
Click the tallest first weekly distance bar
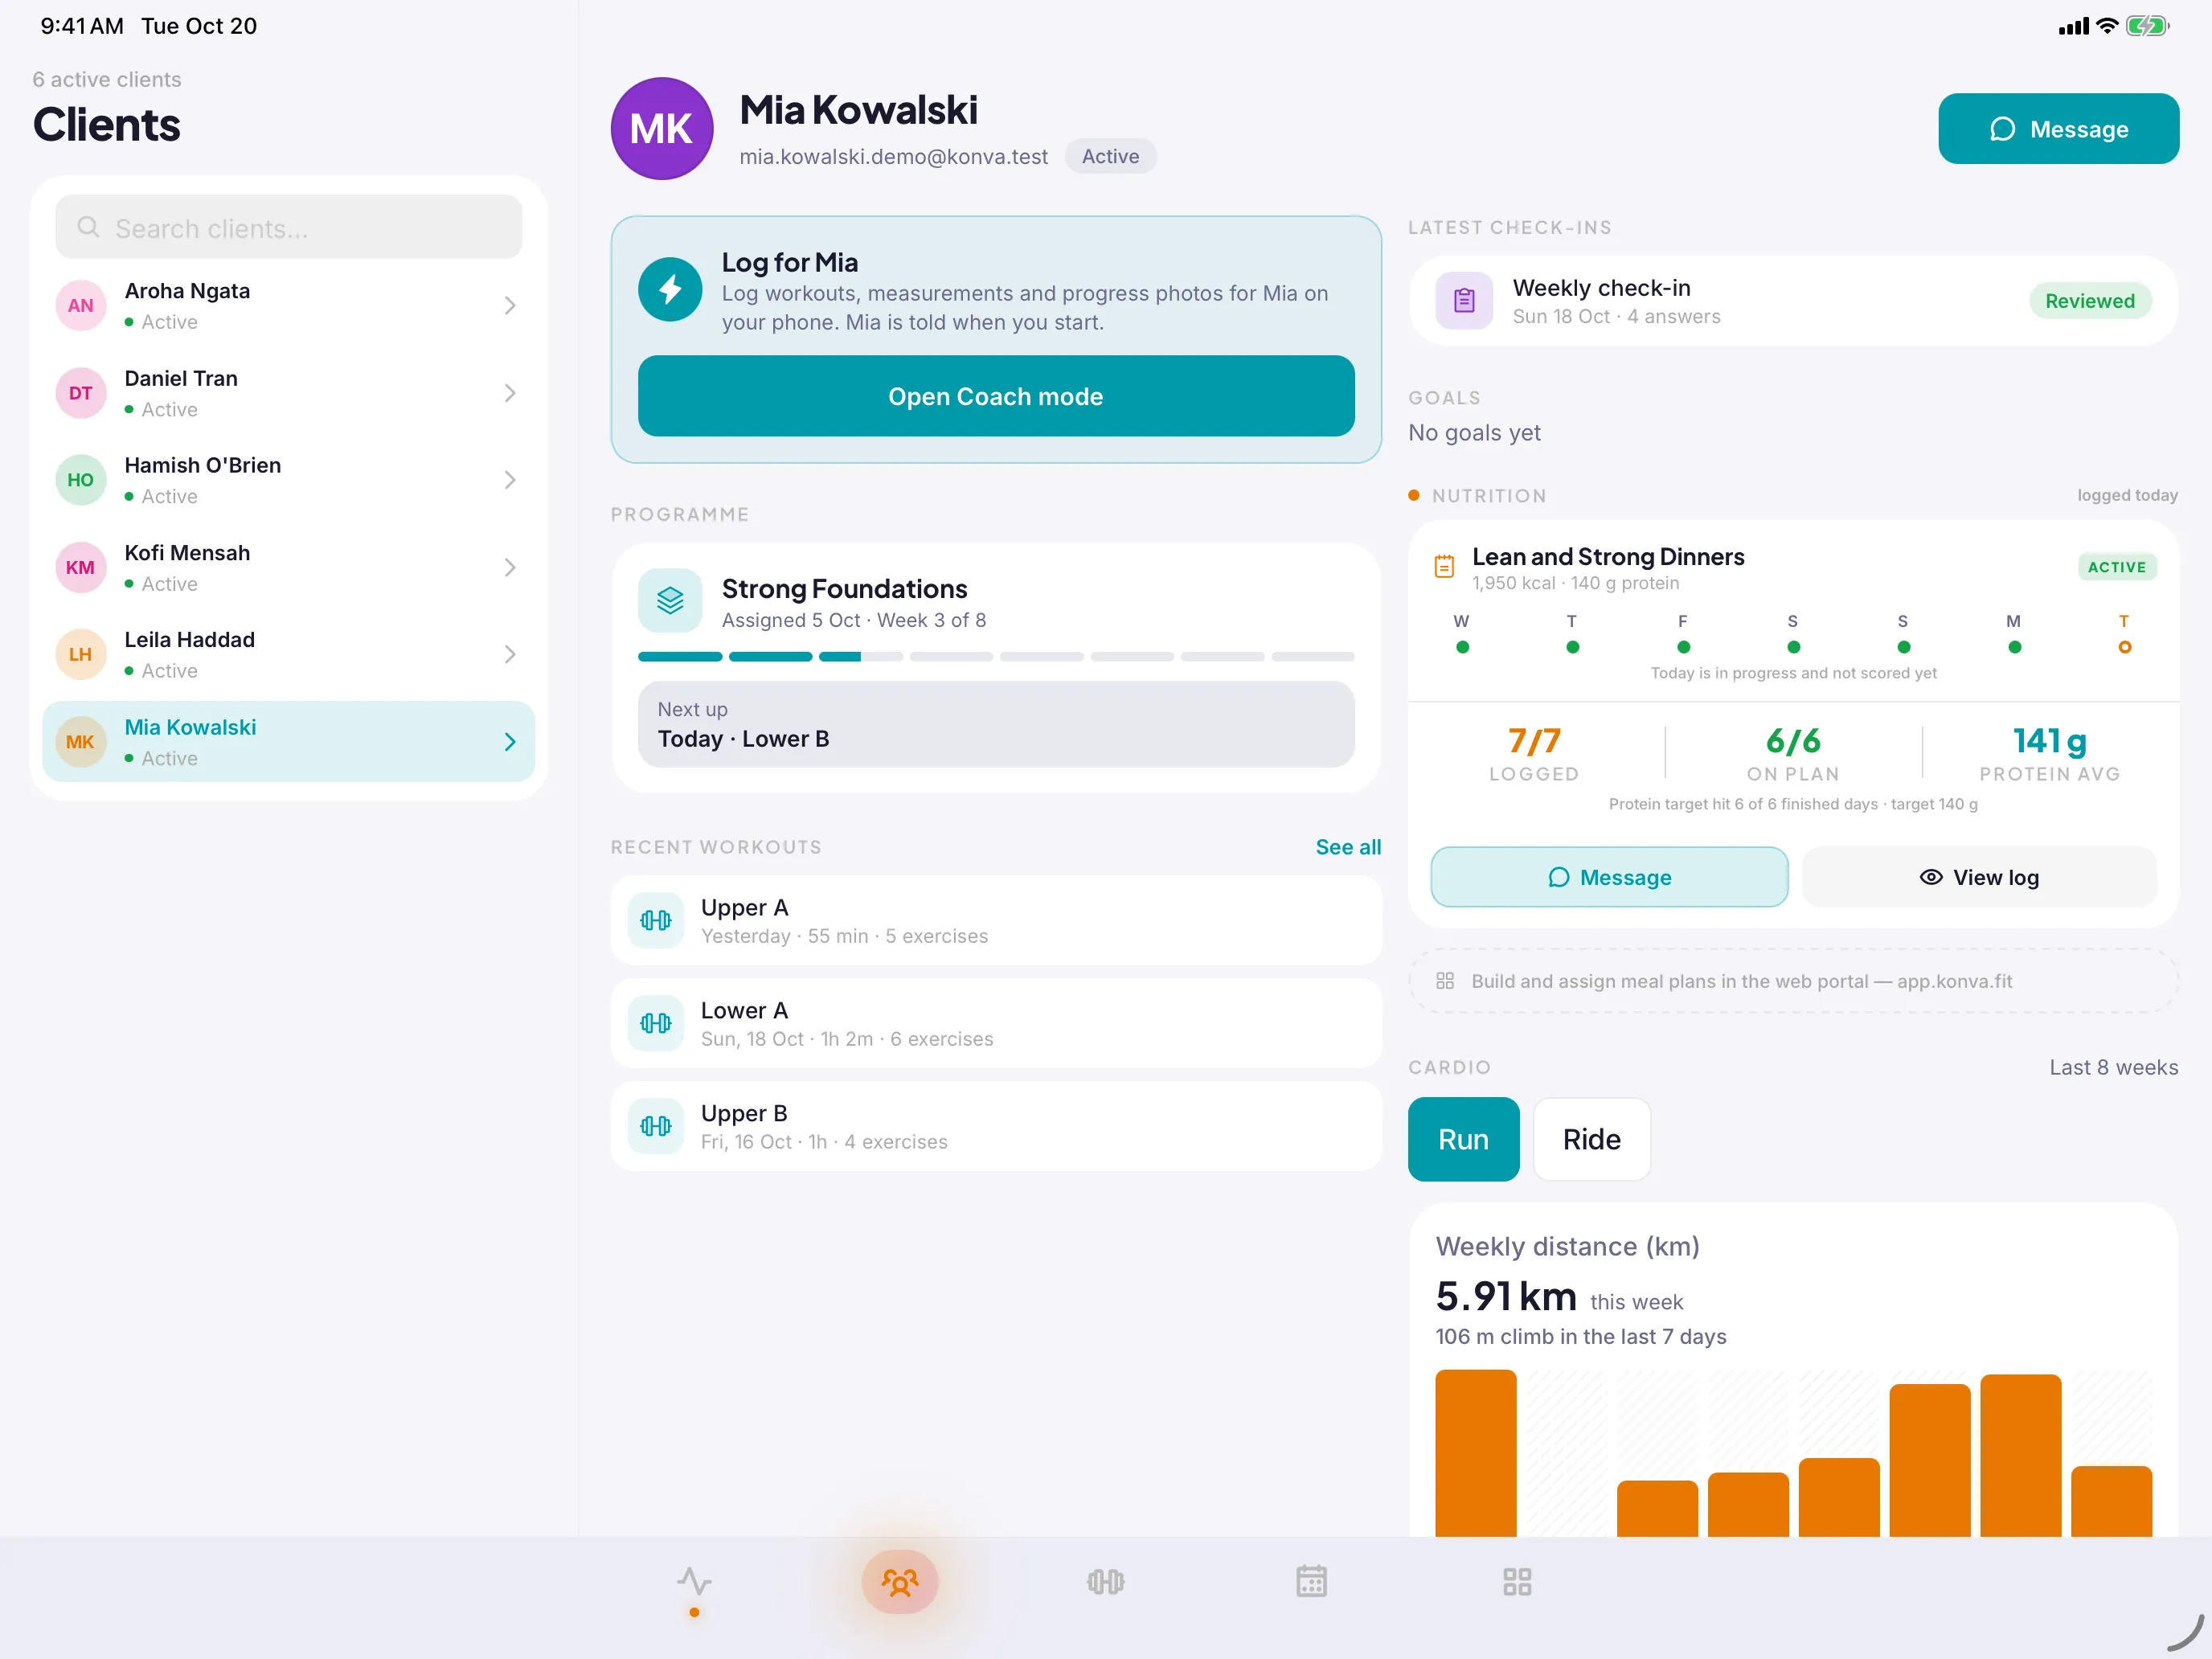(x=1475, y=1453)
